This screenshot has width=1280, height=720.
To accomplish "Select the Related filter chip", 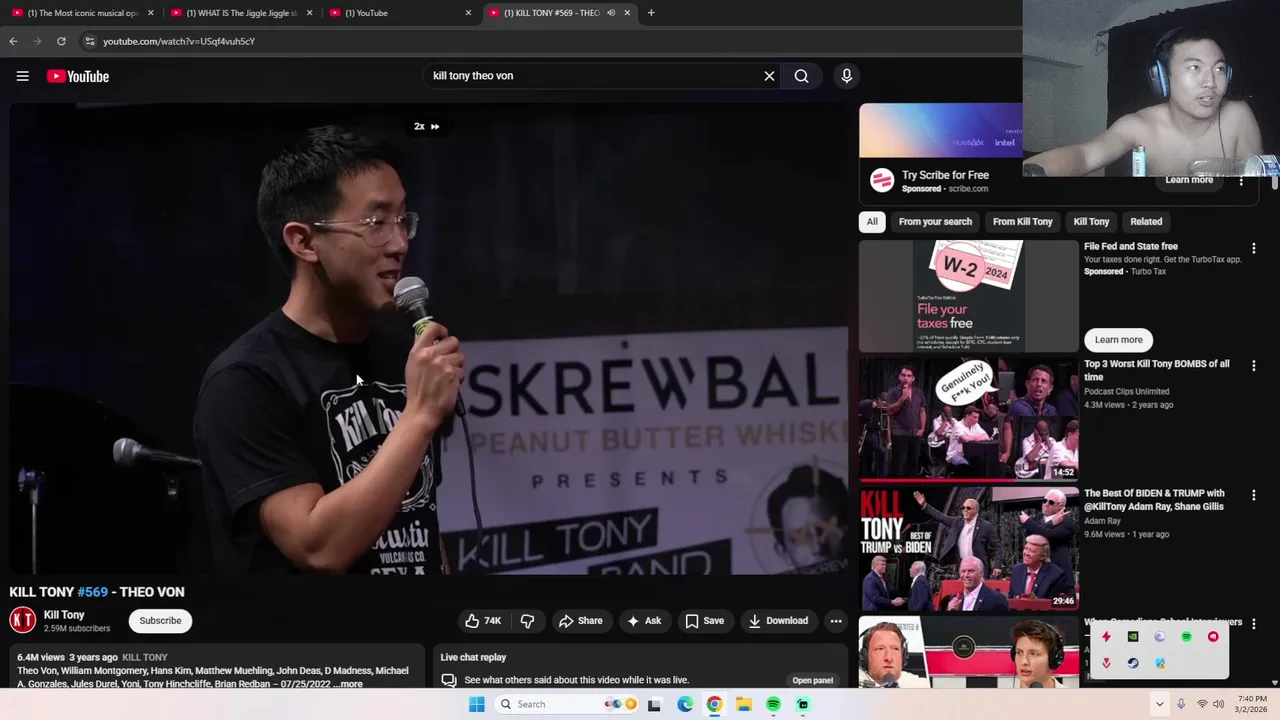I will [1146, 222].
